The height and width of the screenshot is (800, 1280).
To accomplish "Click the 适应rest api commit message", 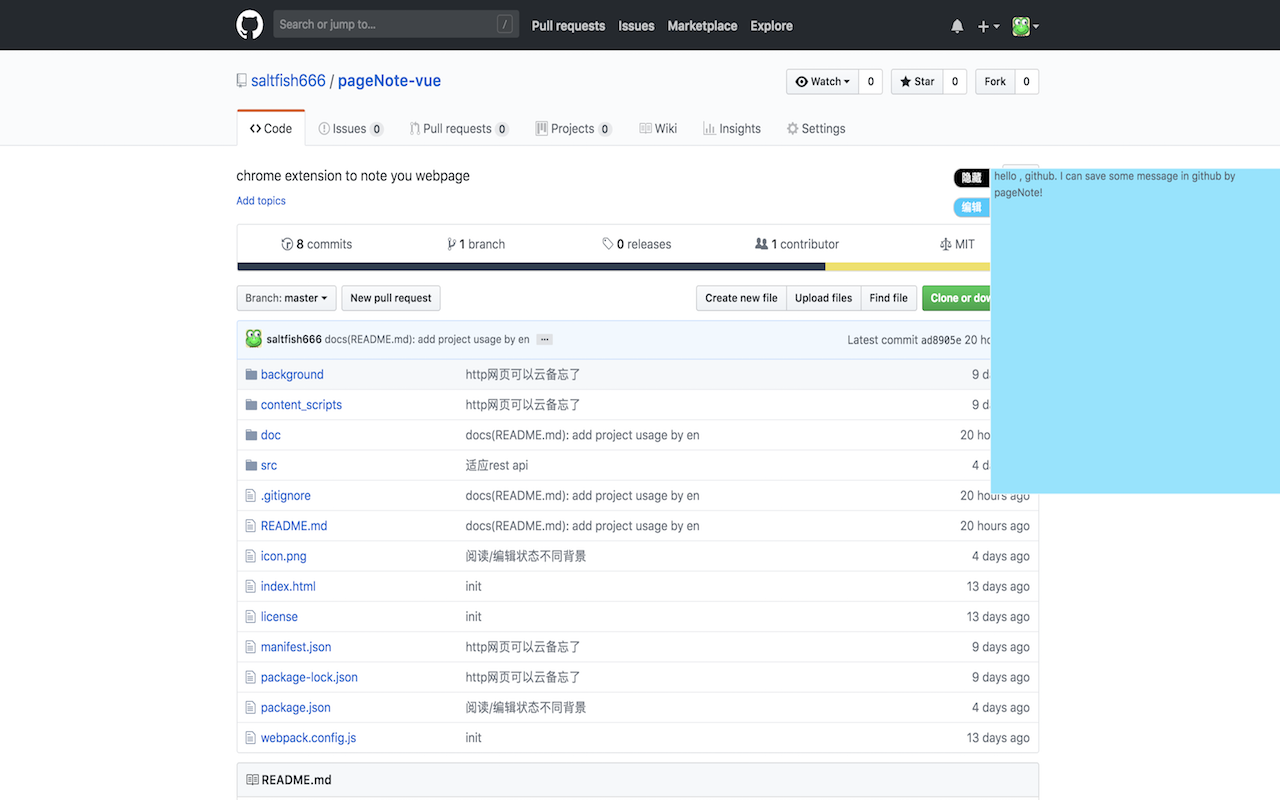I will 497,465.
